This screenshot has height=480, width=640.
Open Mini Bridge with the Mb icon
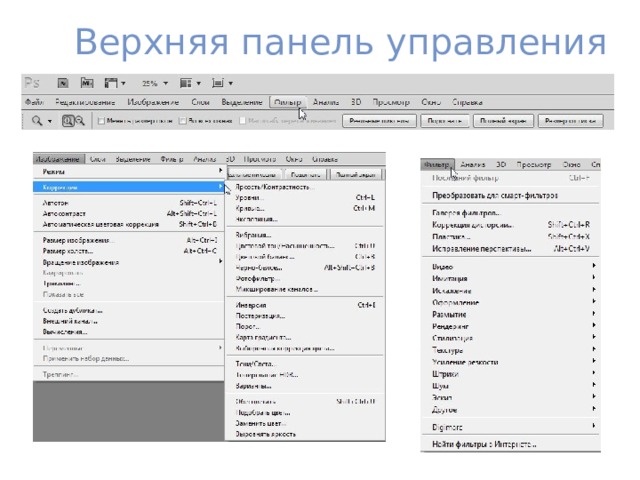87,83
